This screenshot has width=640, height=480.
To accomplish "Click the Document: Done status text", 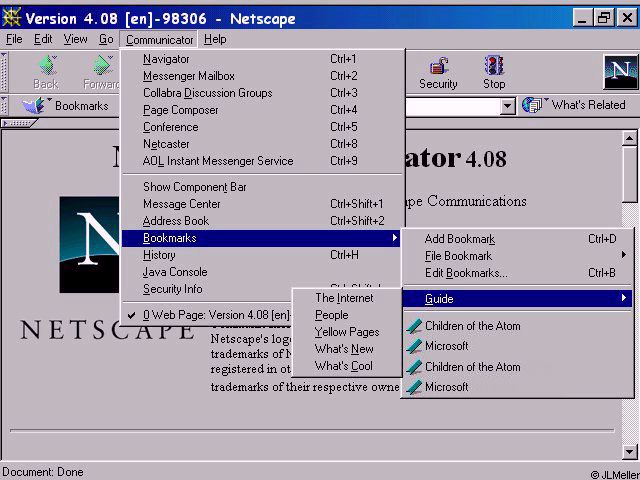I will [x=43, y=472].
